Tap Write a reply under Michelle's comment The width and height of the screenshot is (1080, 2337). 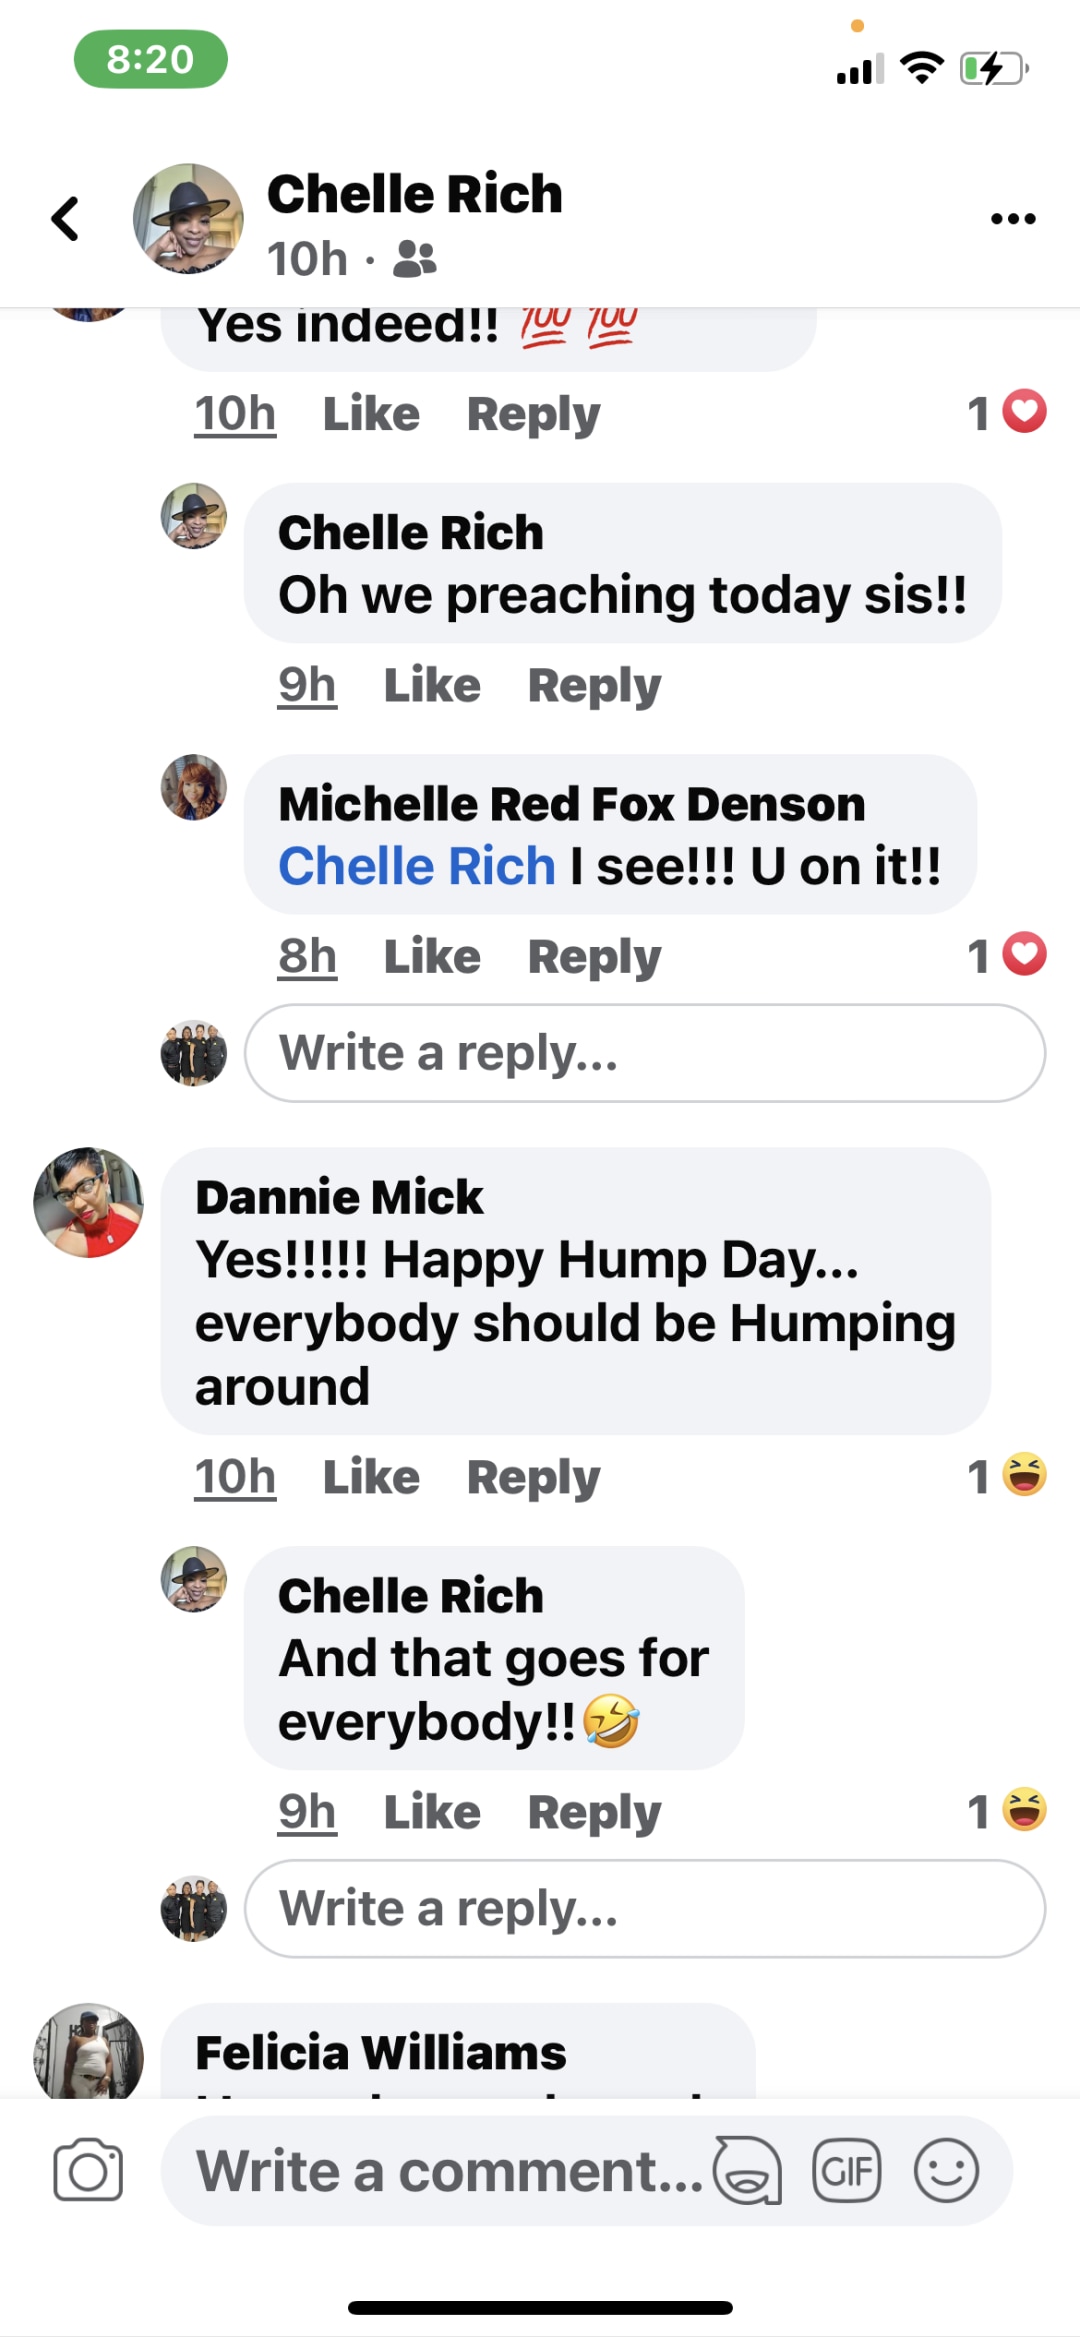click(x=645, y=1053)
